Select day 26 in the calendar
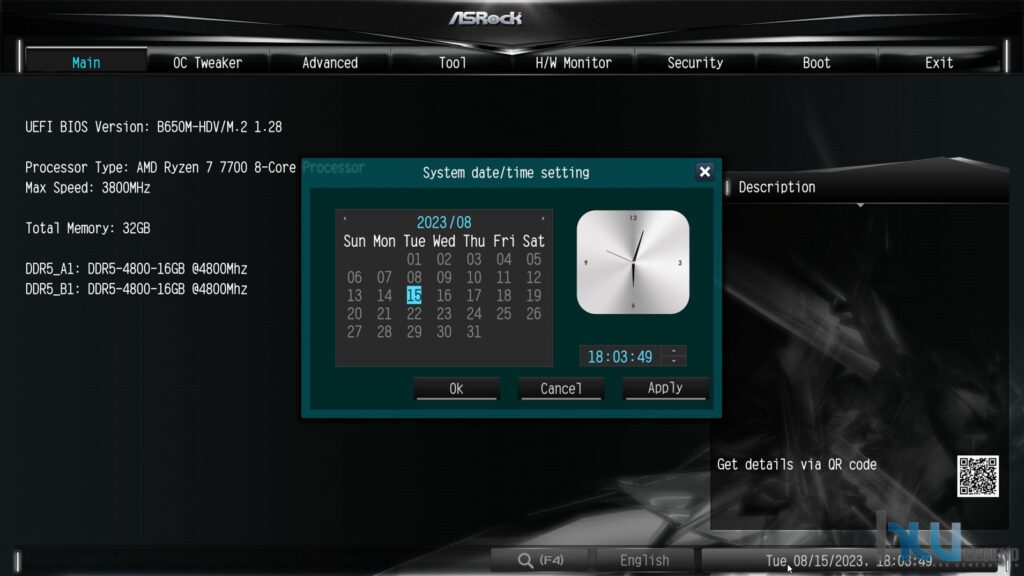 click(534, 313)
